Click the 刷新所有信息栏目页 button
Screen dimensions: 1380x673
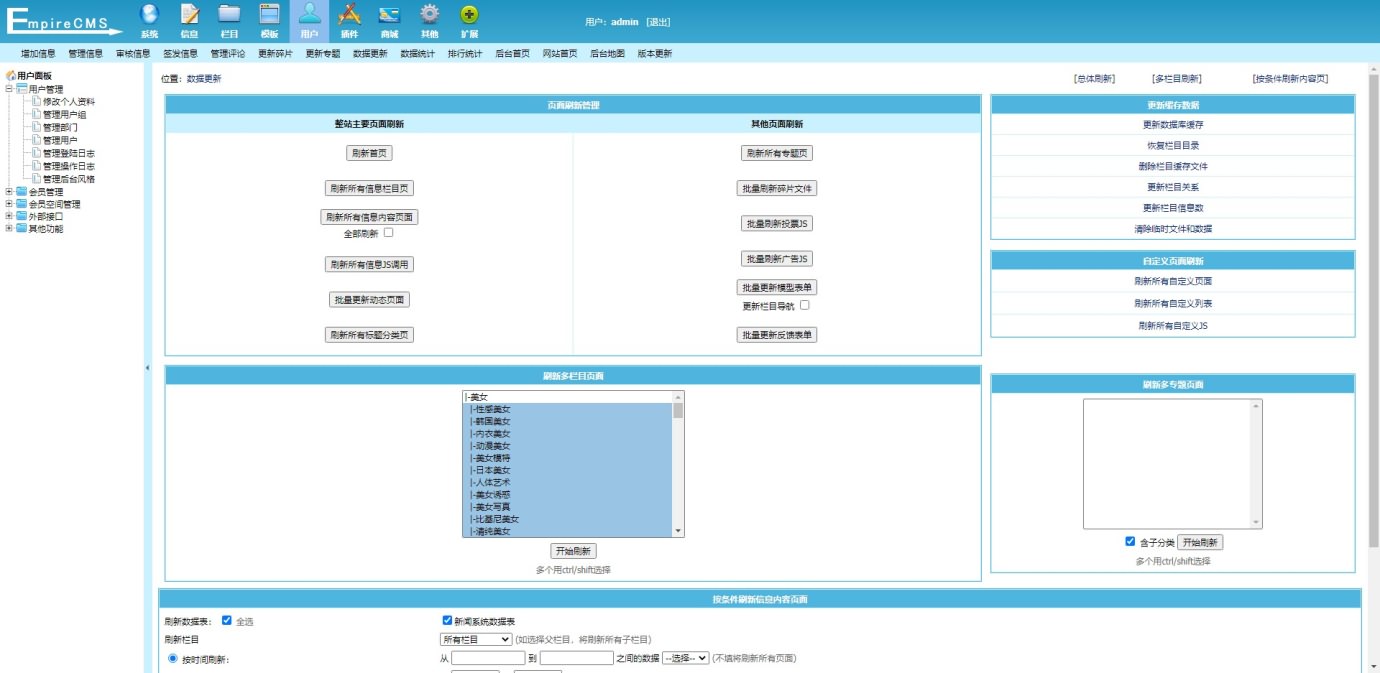pos(369,188)
